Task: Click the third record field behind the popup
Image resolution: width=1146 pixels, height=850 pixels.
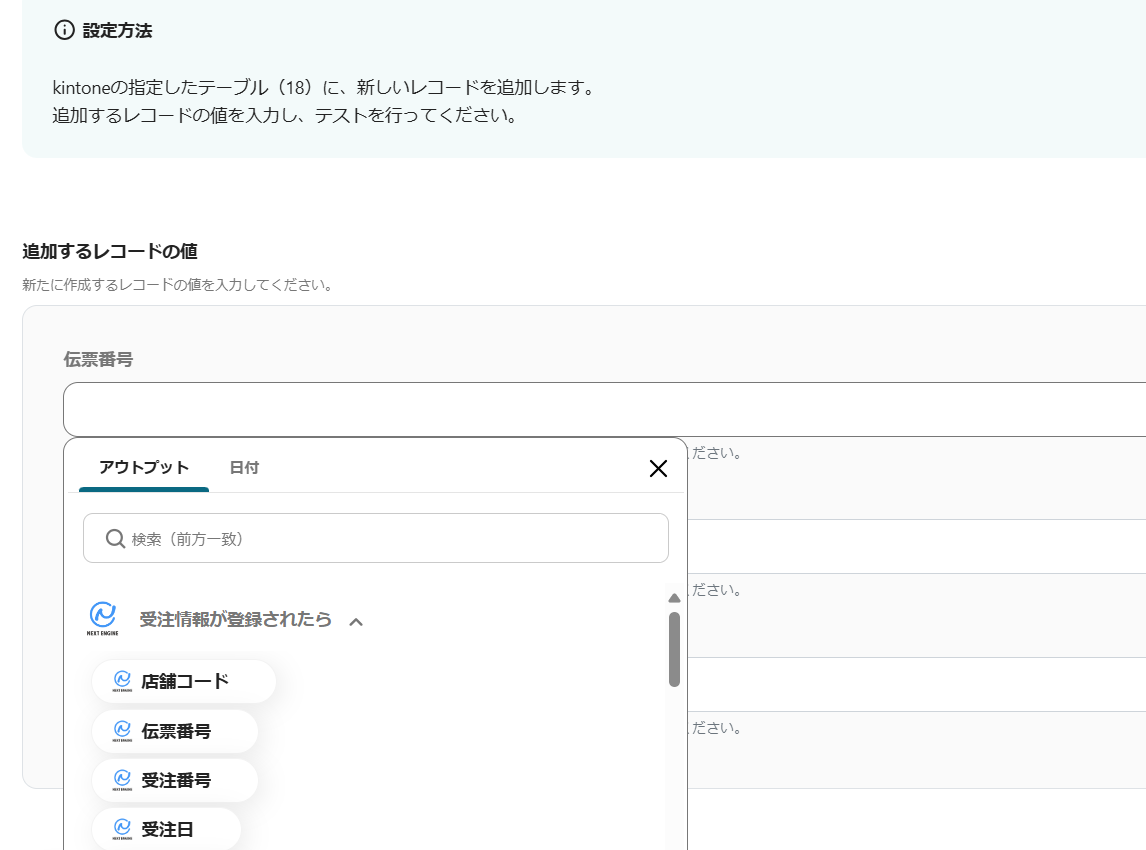Action: pos(915,685)
